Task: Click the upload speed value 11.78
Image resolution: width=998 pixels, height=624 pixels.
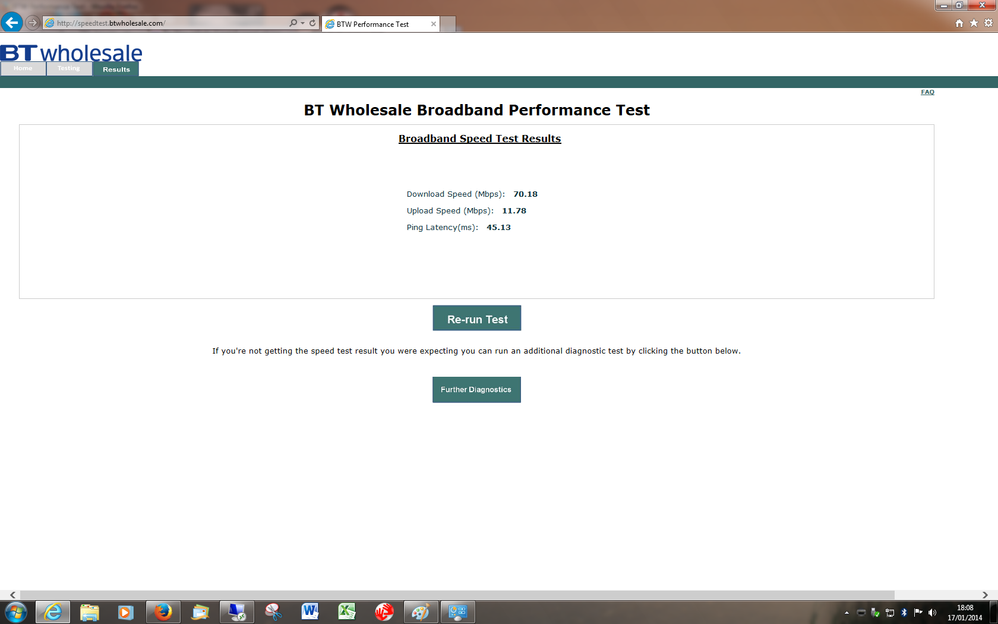Action: click(x=514, y=211)
